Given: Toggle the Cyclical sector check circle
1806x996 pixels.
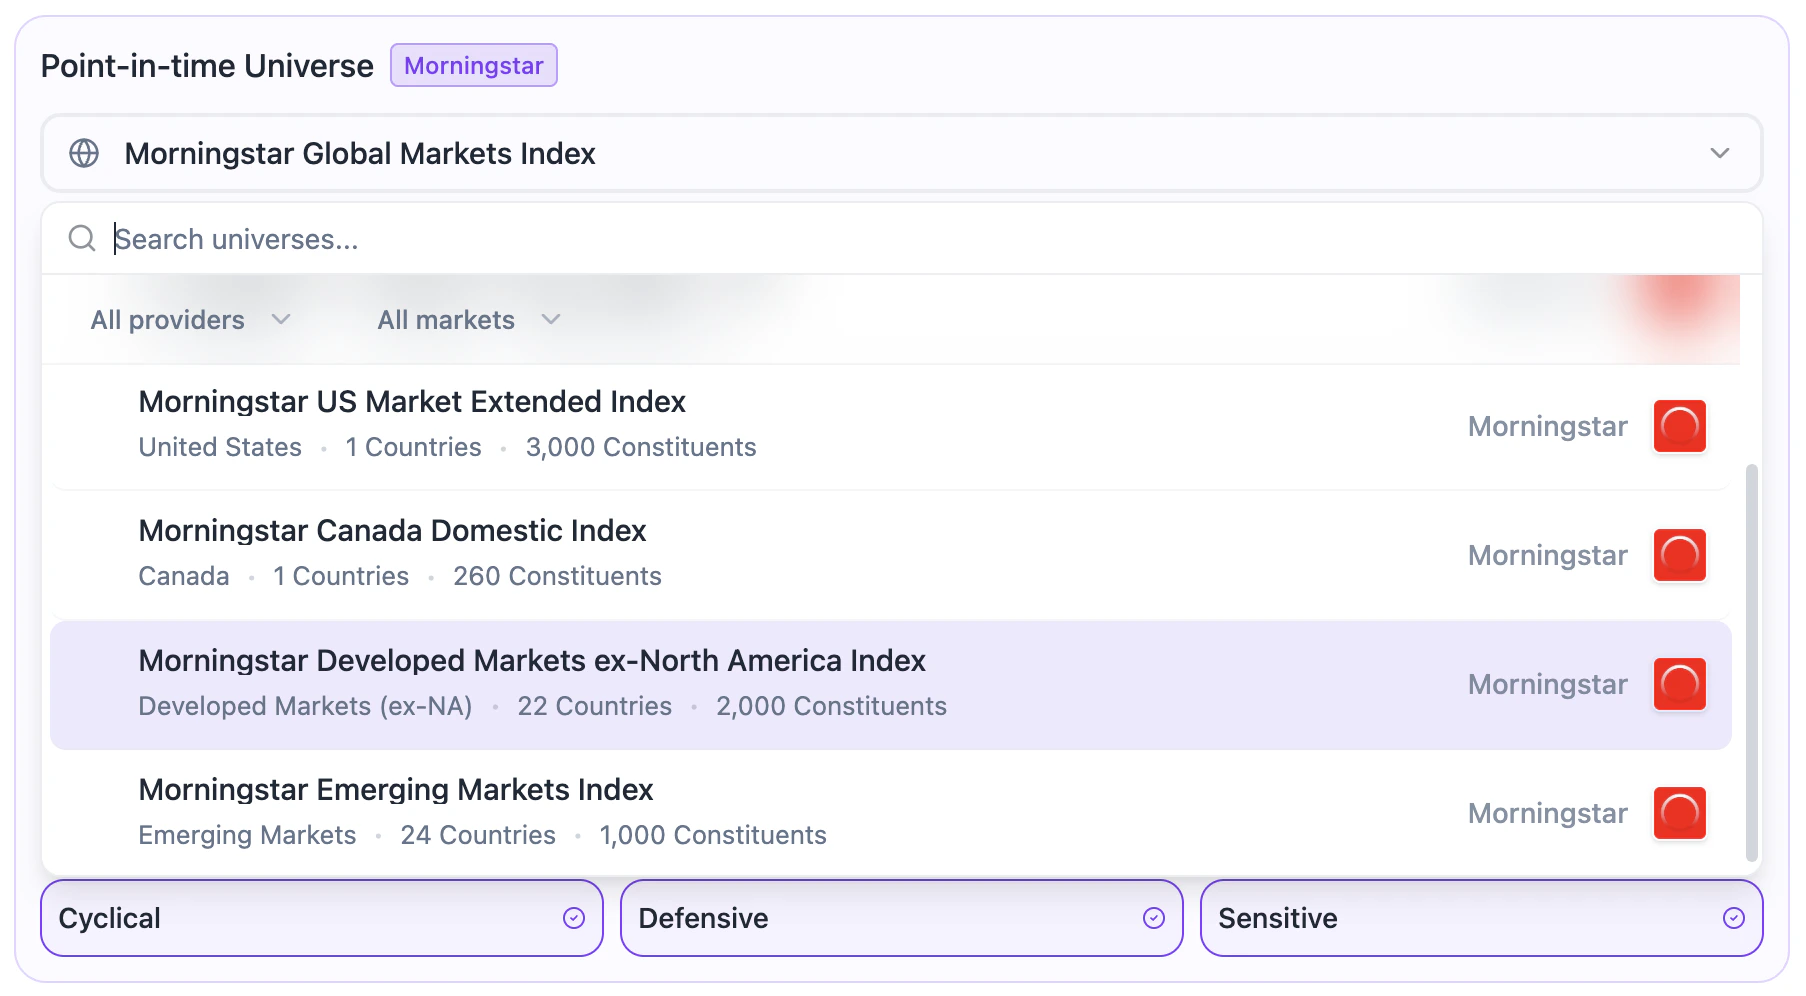Looking at the screenshot, I should click(574, 918).
